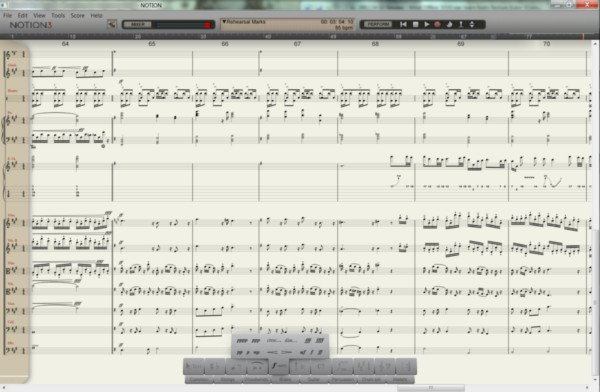Switch to the Strings palette tab

coord(228,379)
